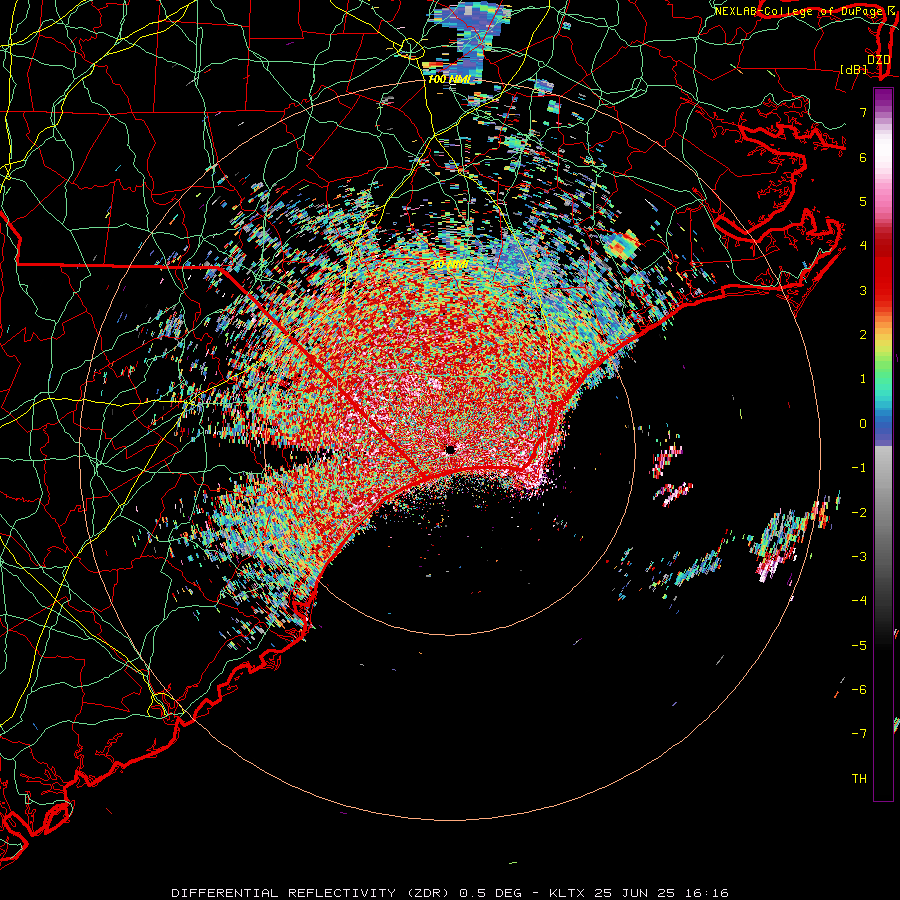Click the color scale label 2

pyautogui.click(x=863, y=335)
